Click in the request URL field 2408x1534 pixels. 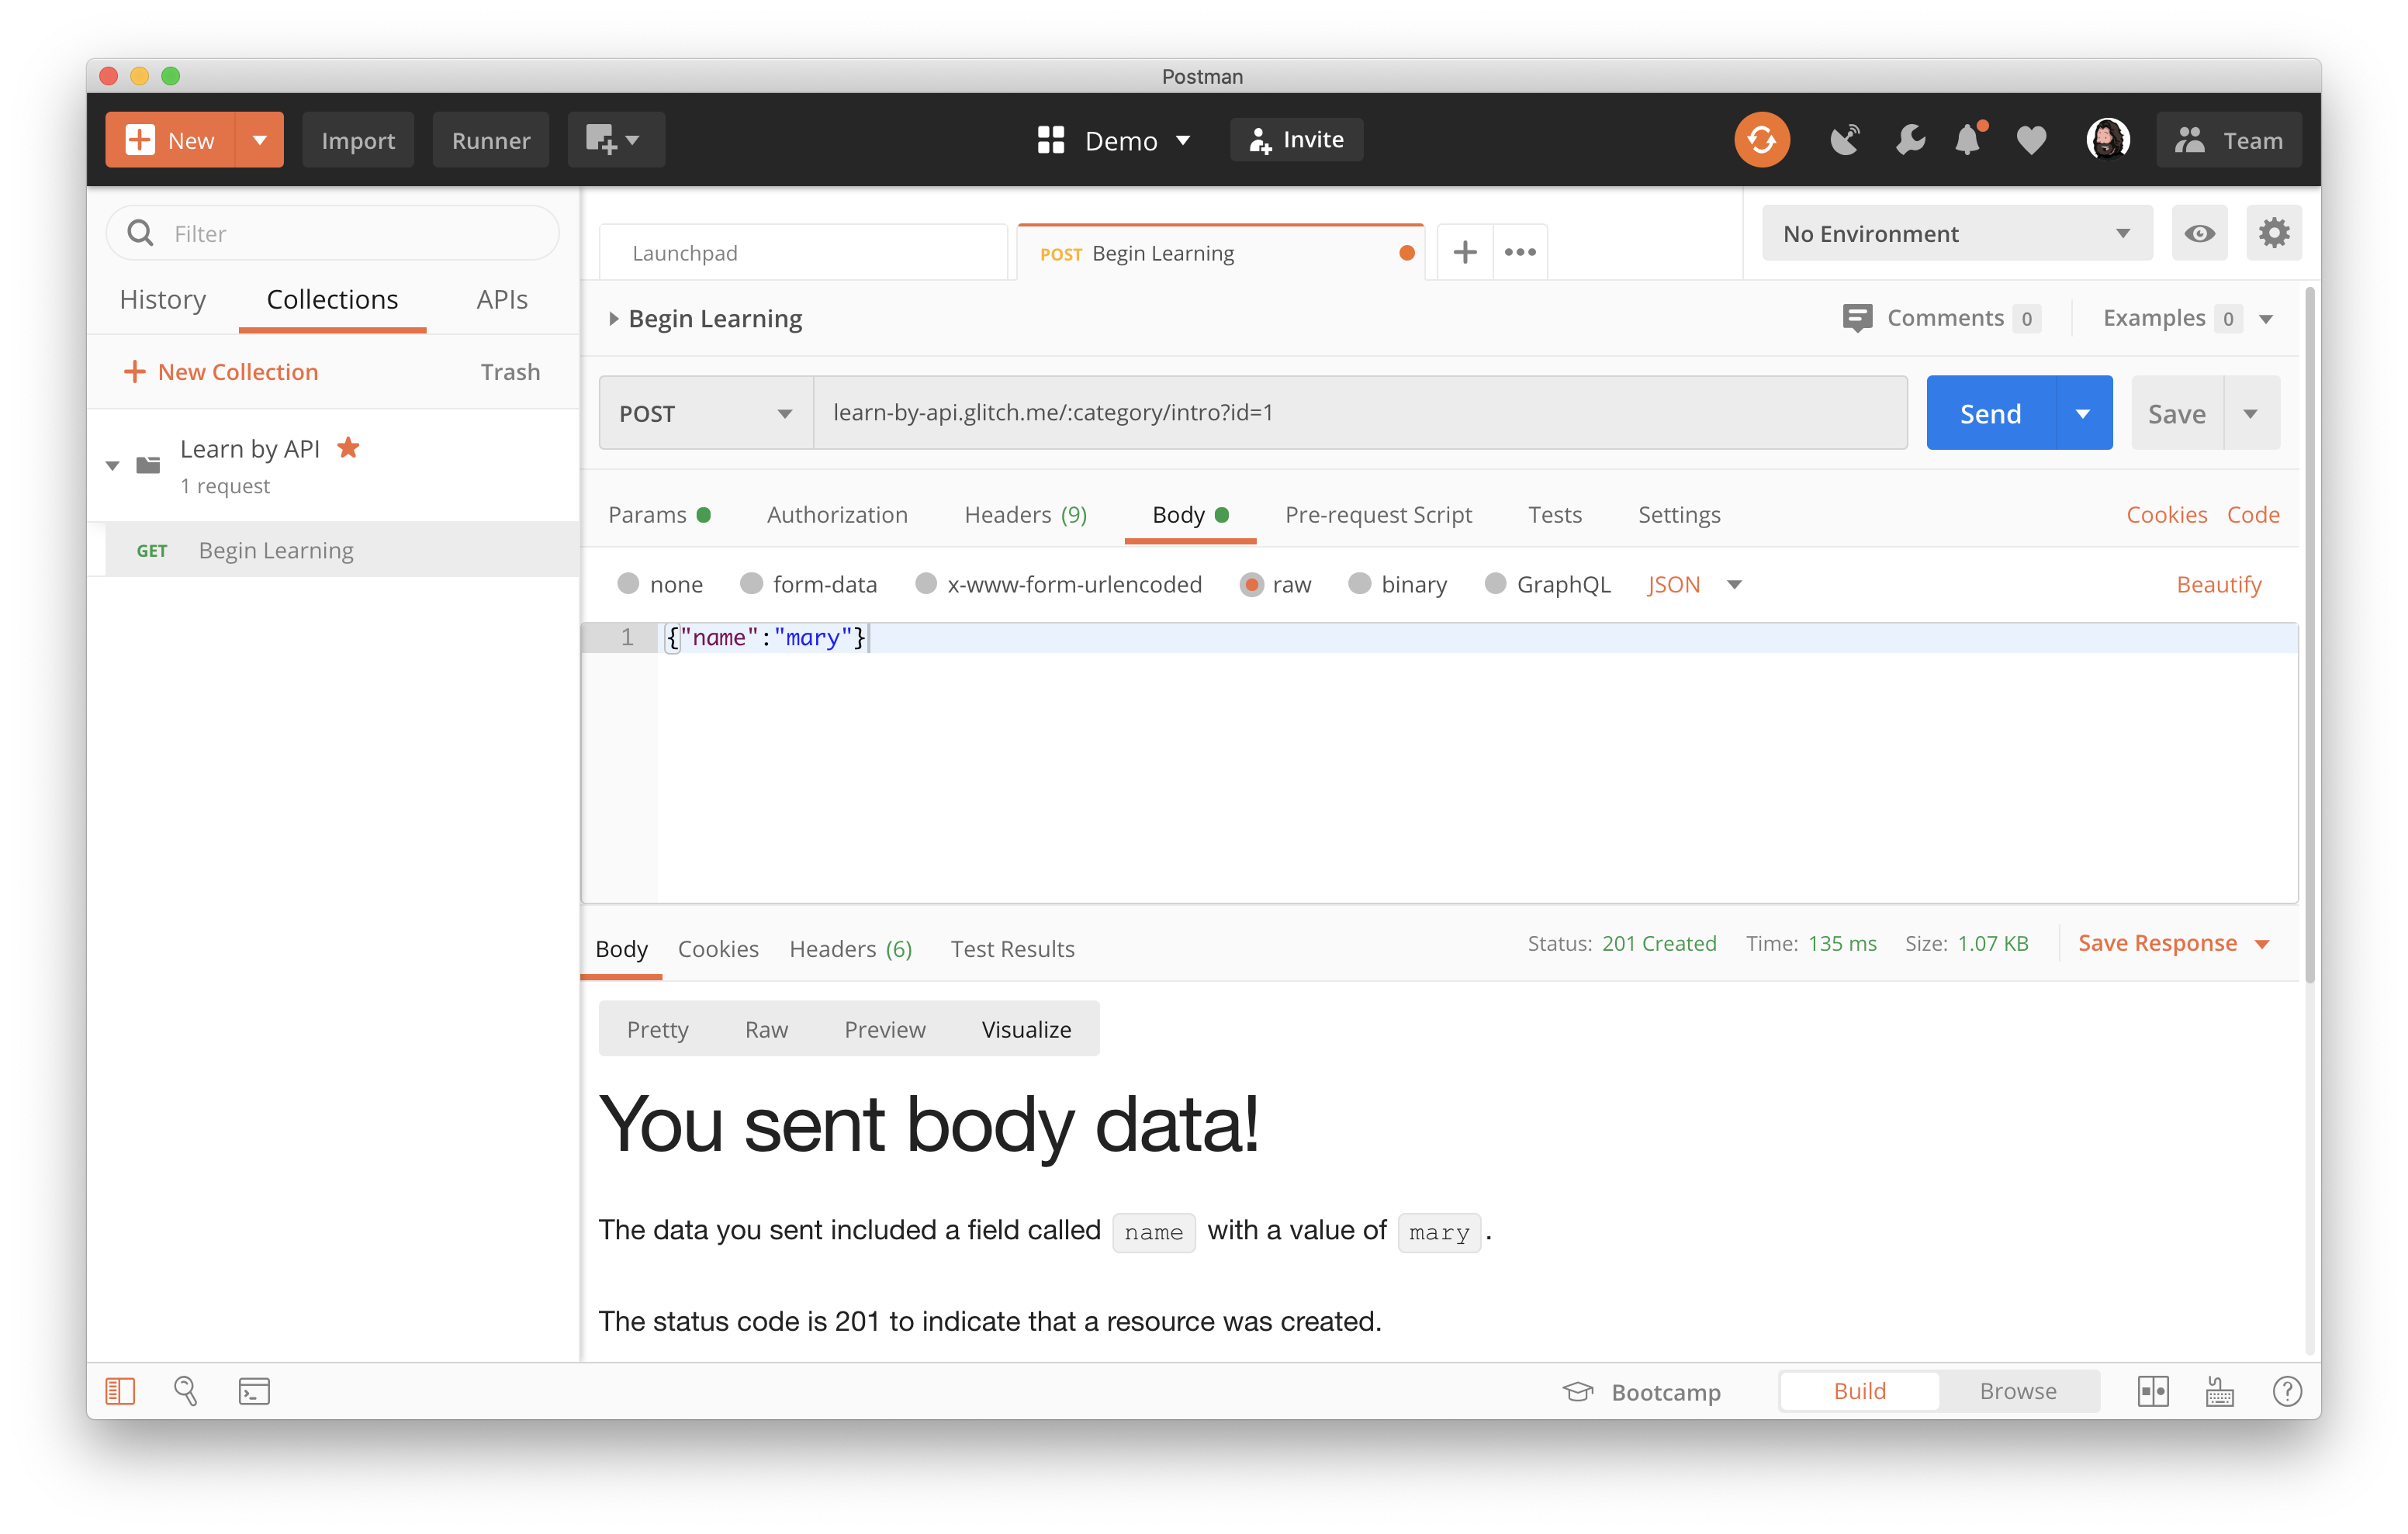(1360, 413)
